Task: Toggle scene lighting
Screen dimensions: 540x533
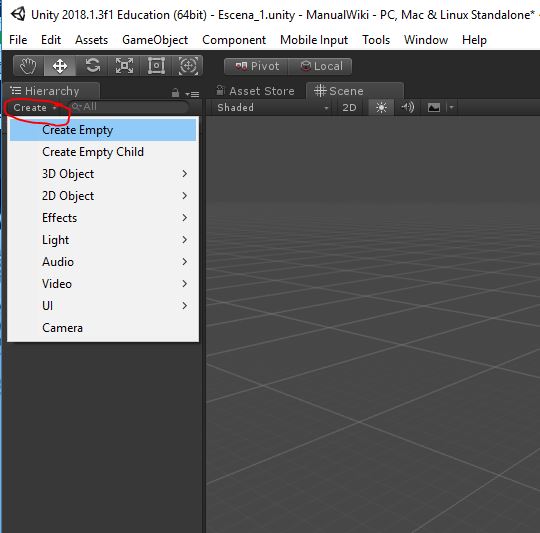Action: (x=381, y=107)
